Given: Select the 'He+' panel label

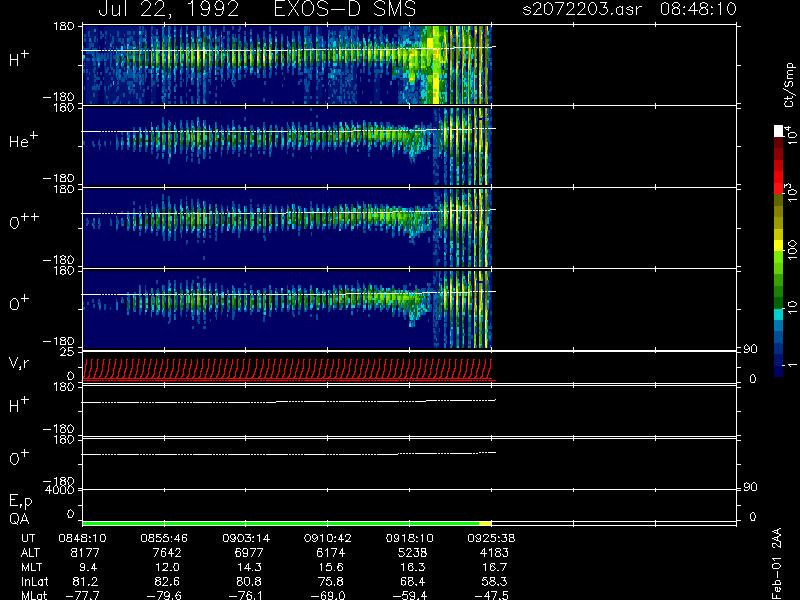Looking at the screenshot, I should [x=23, y=139].
